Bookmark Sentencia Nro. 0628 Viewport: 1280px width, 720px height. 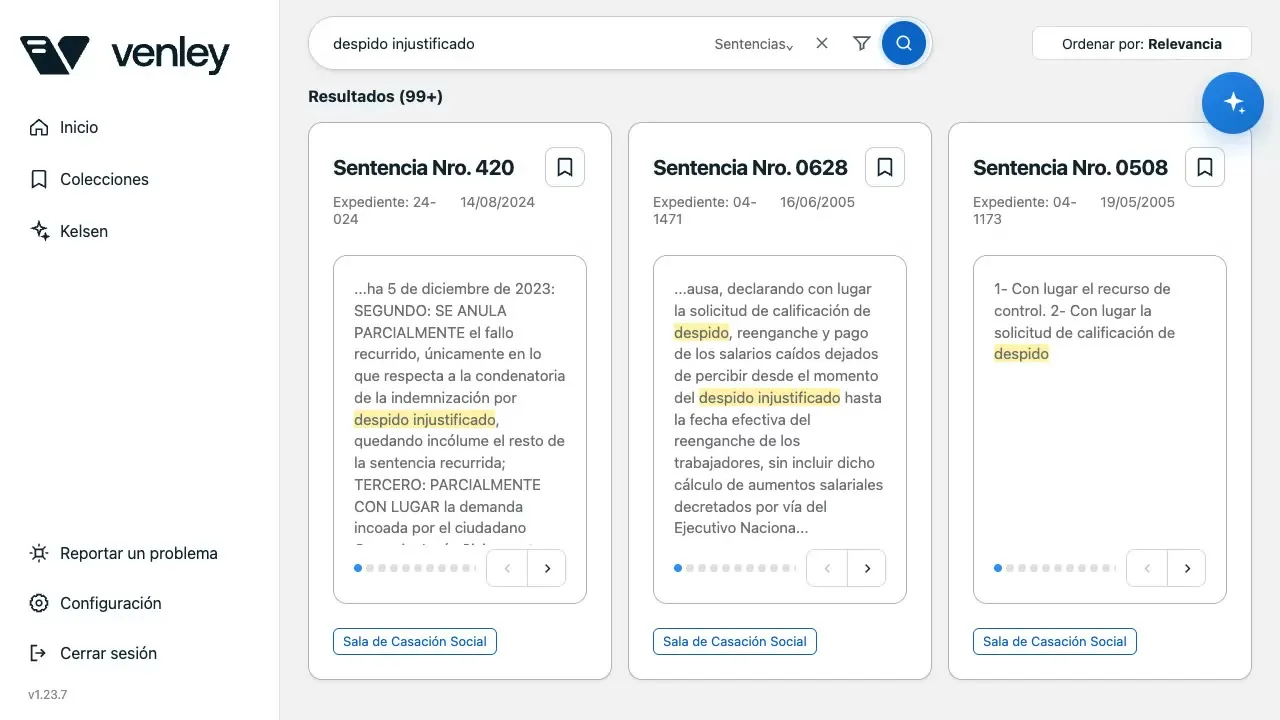point(885,167)
